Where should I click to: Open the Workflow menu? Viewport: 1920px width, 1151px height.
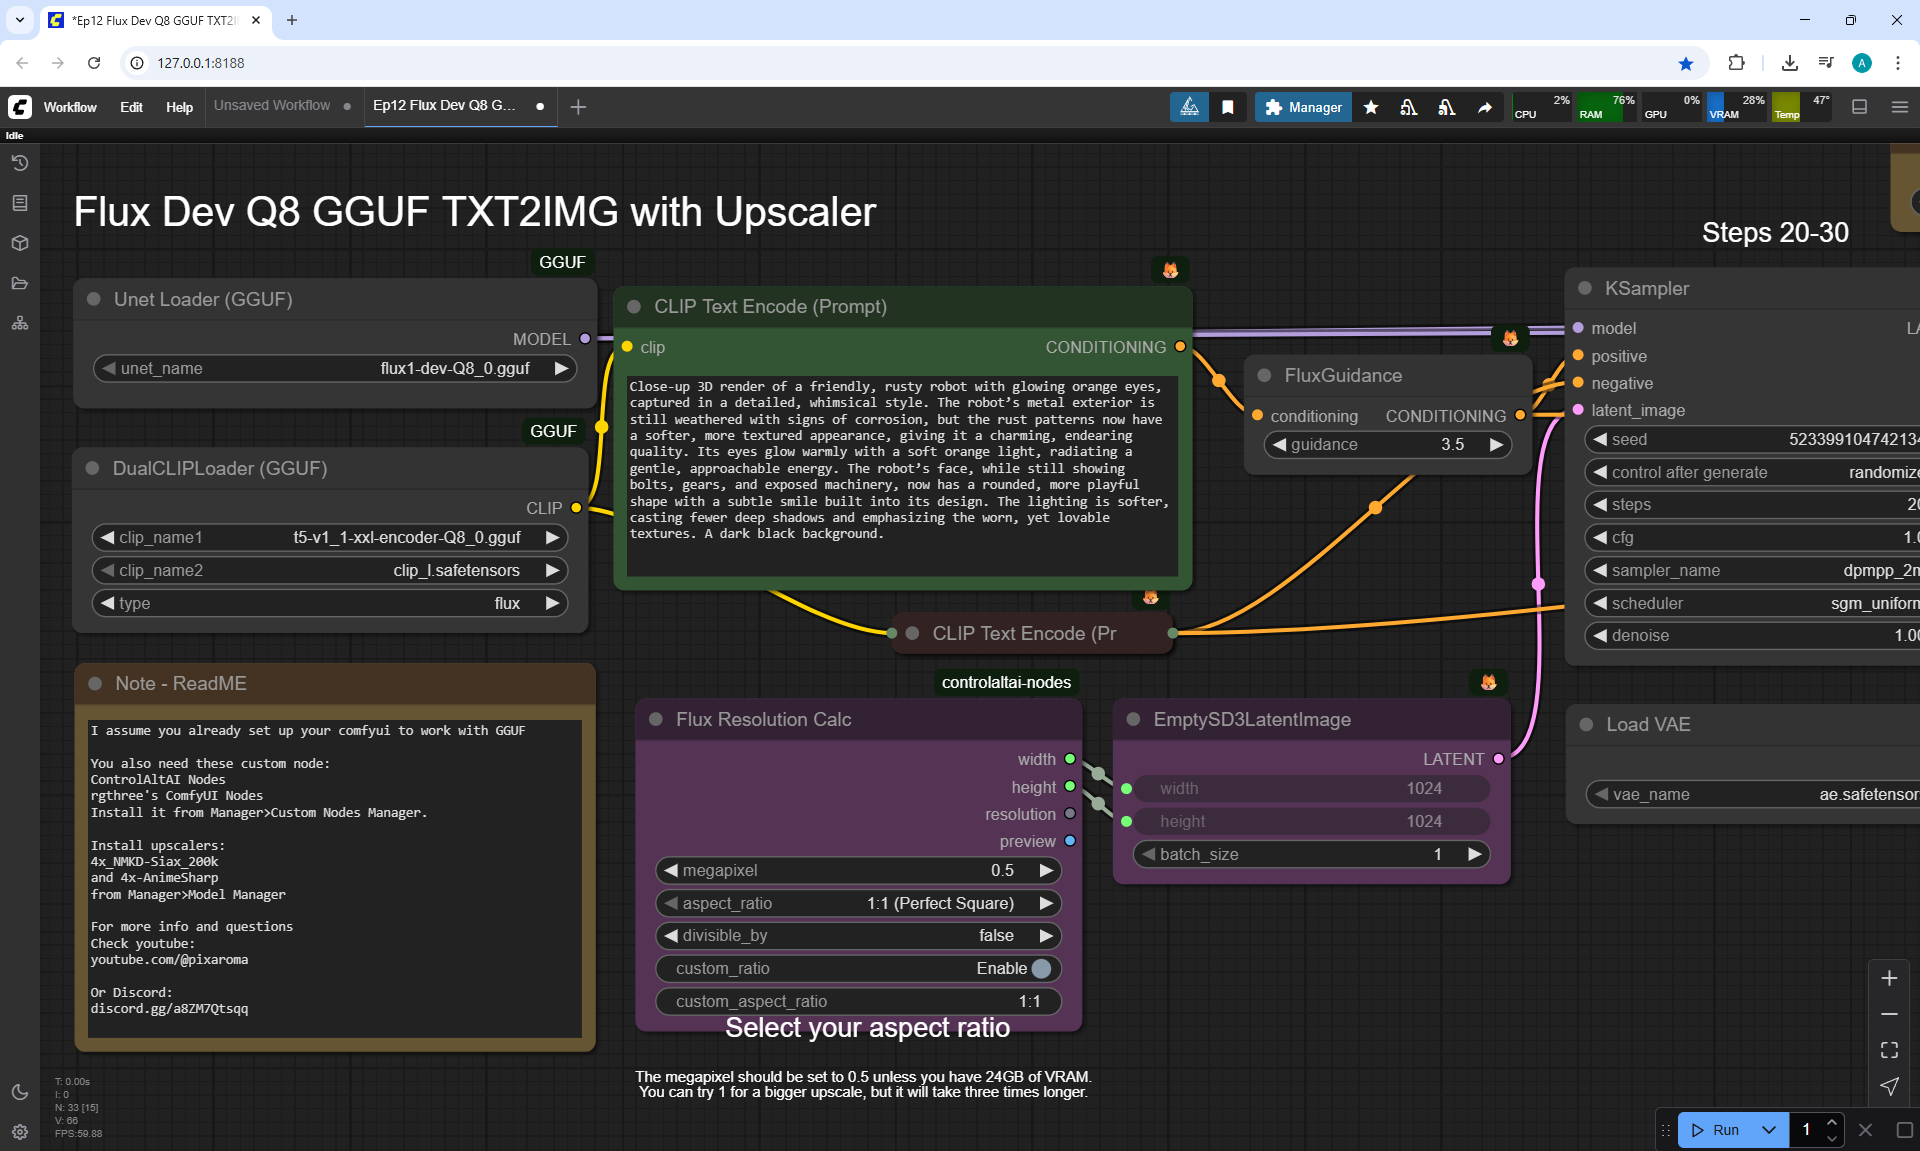pyautogui.click(x=70, y=107)
